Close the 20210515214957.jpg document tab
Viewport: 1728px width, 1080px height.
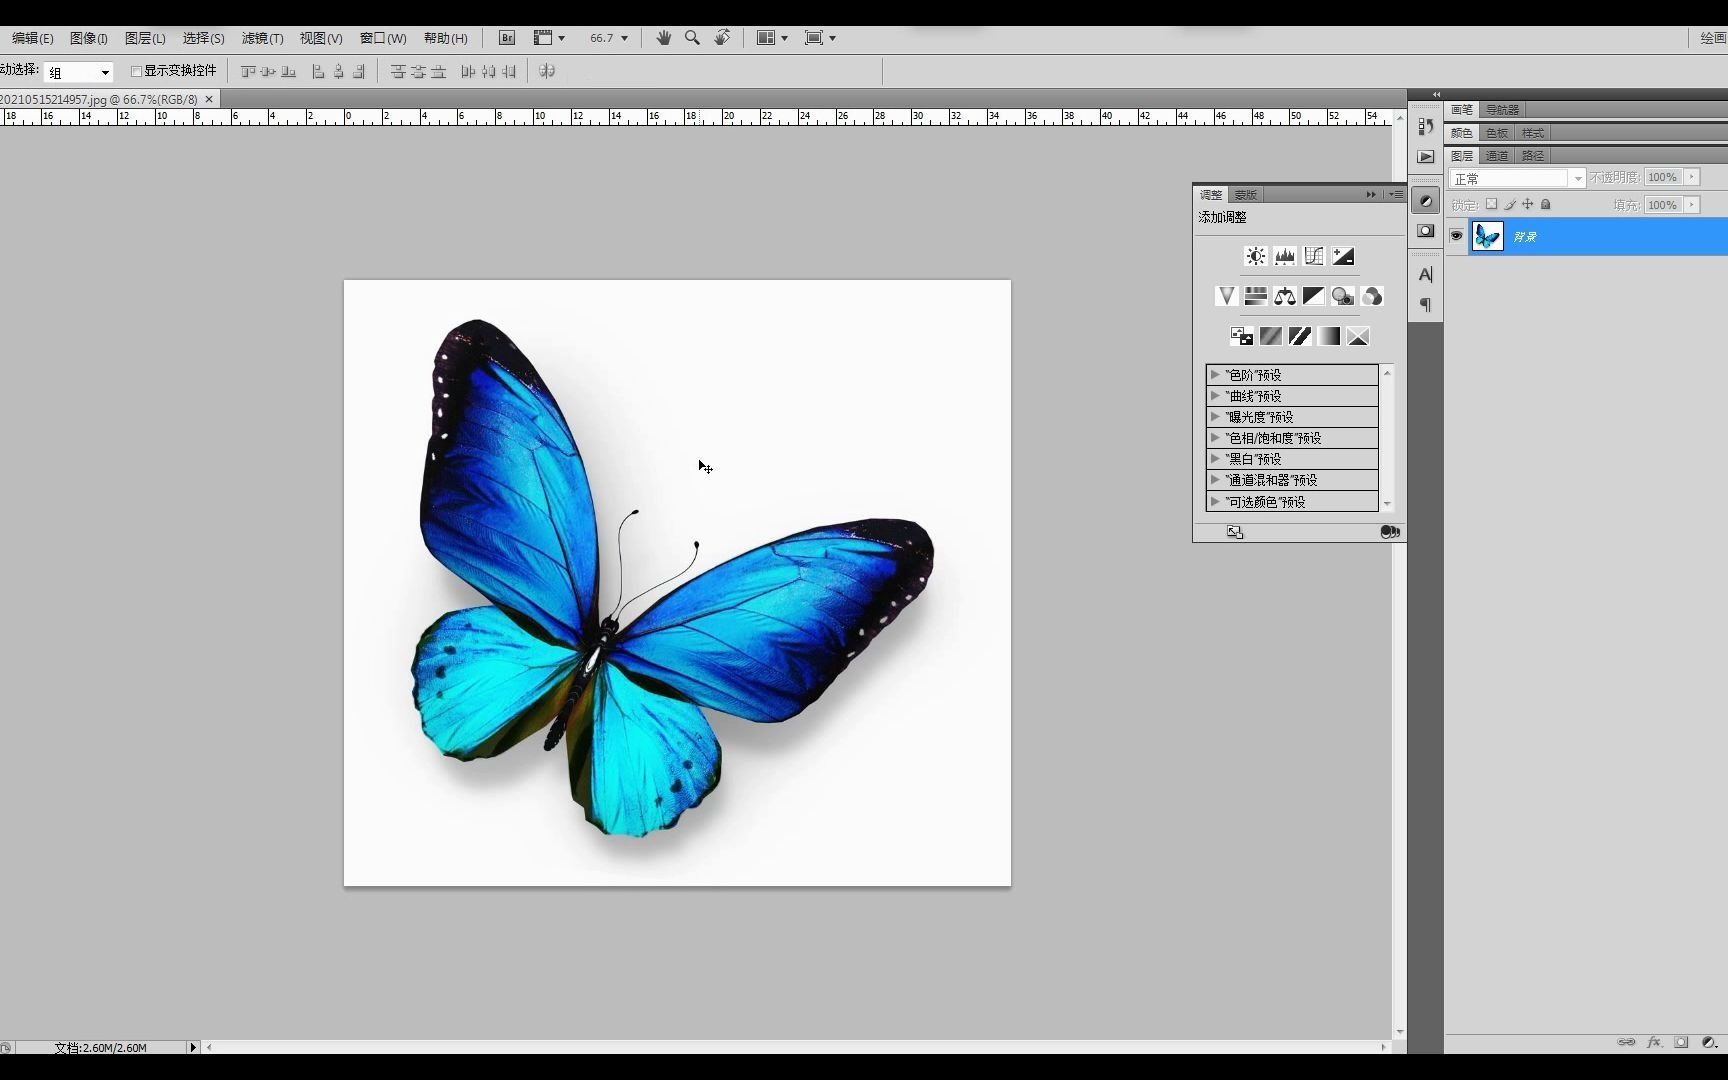[x=209, y=99]
